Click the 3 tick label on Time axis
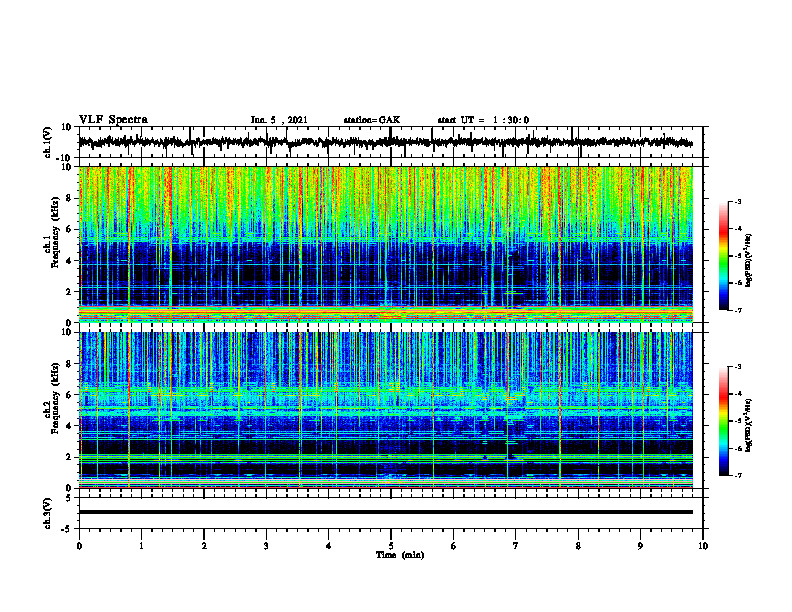Viewport: 792px width, 612px height. tap(266, 546)
